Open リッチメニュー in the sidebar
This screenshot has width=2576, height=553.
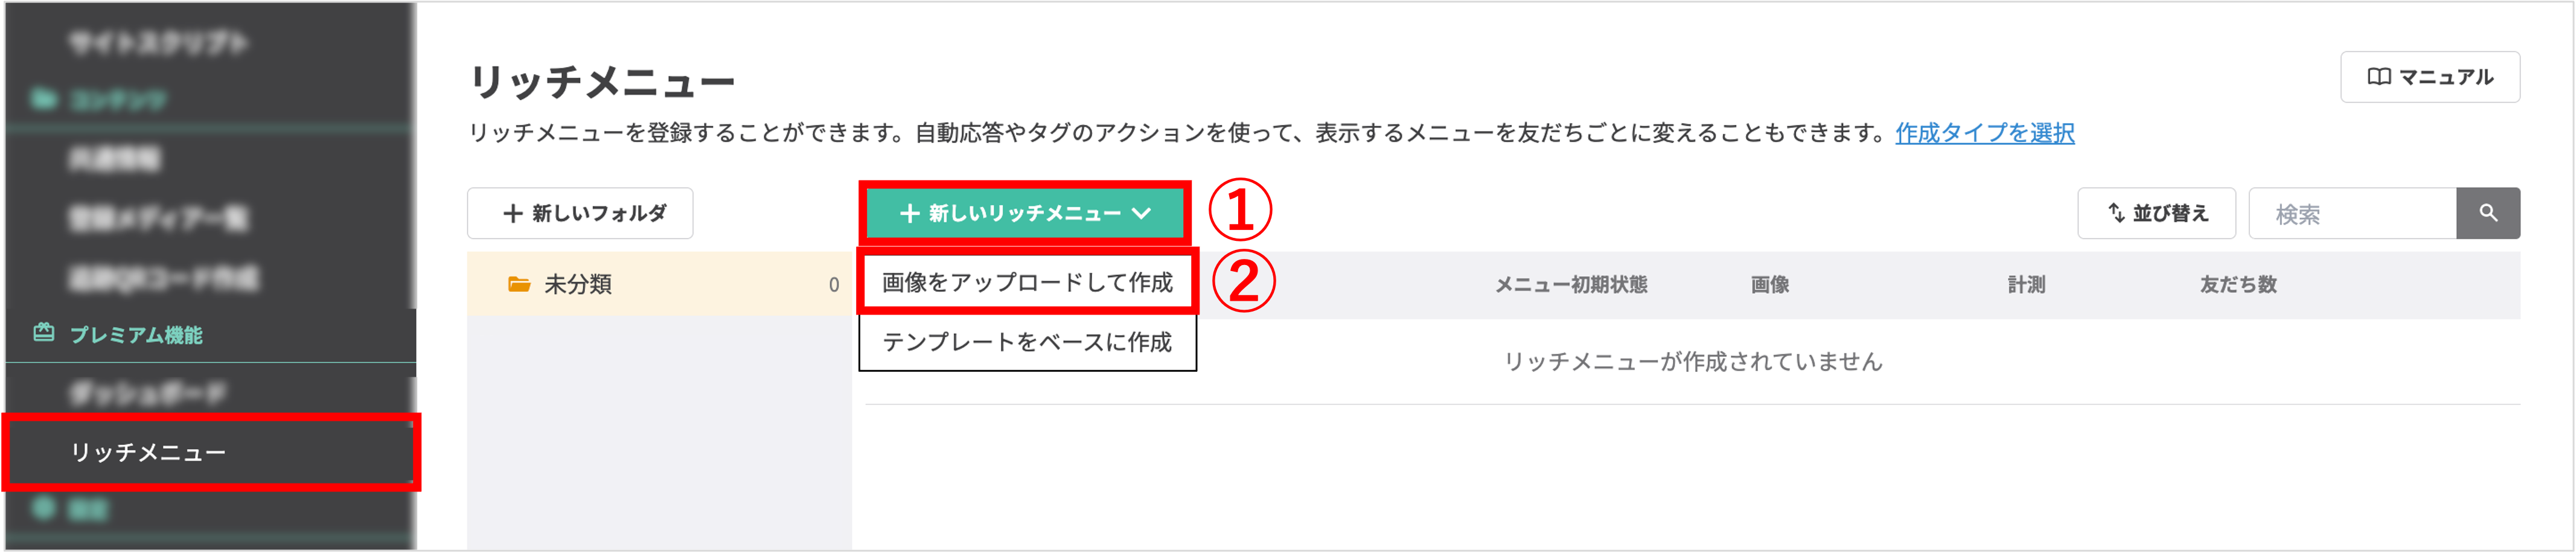[x=148, y=452]
